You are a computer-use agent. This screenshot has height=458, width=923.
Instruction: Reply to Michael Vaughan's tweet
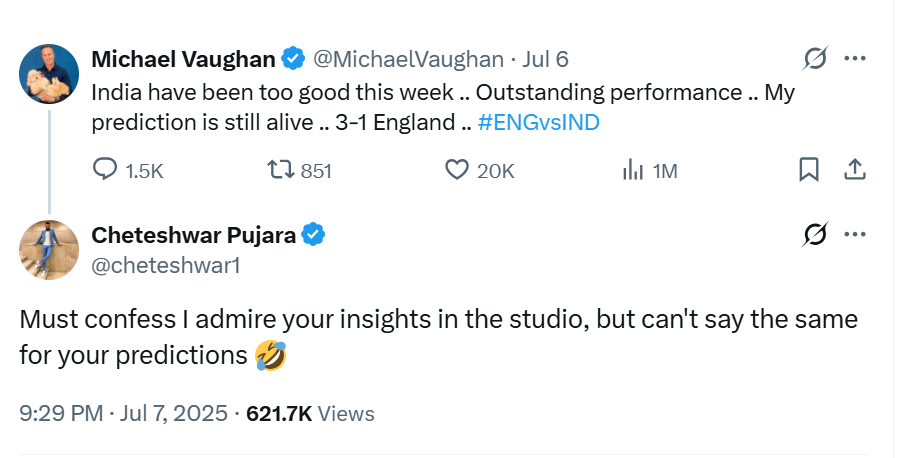pyautogui.click(x=106, y=171)
